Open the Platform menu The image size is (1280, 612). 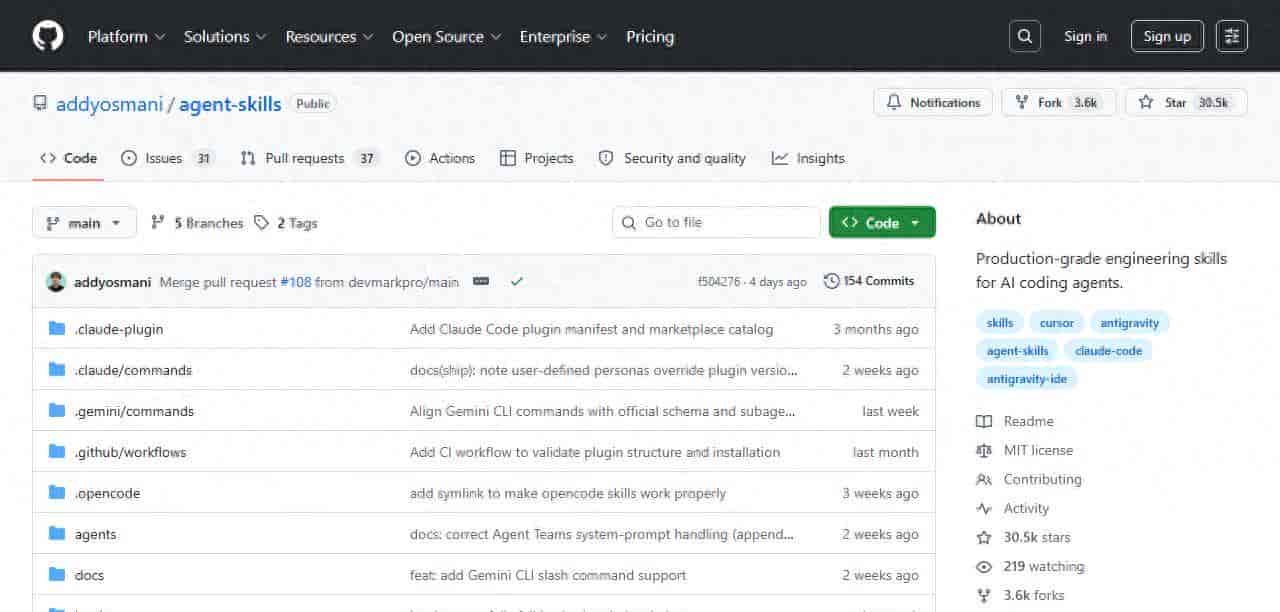coord(125,36)
